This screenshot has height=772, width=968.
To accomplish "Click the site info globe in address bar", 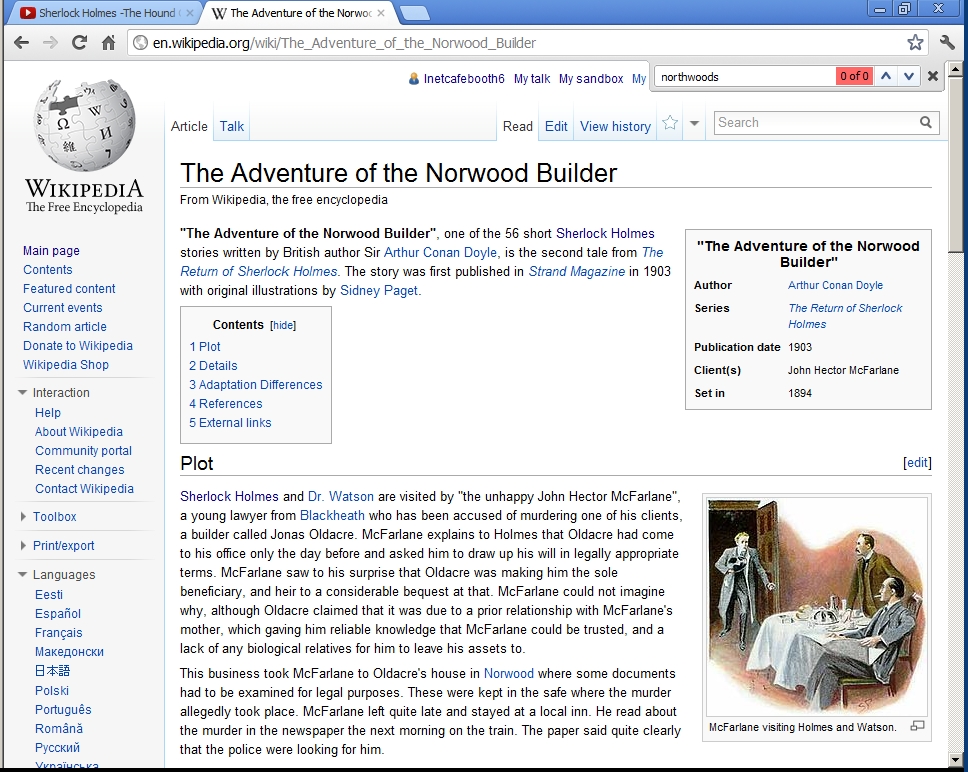I will (141, 43).
